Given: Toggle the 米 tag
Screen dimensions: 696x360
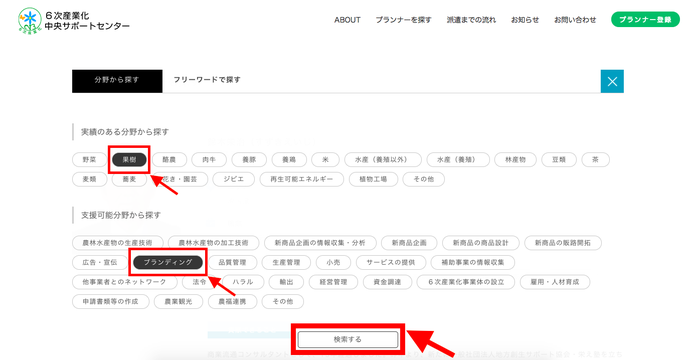Looking at the screenshot, I should click(325, 159).
